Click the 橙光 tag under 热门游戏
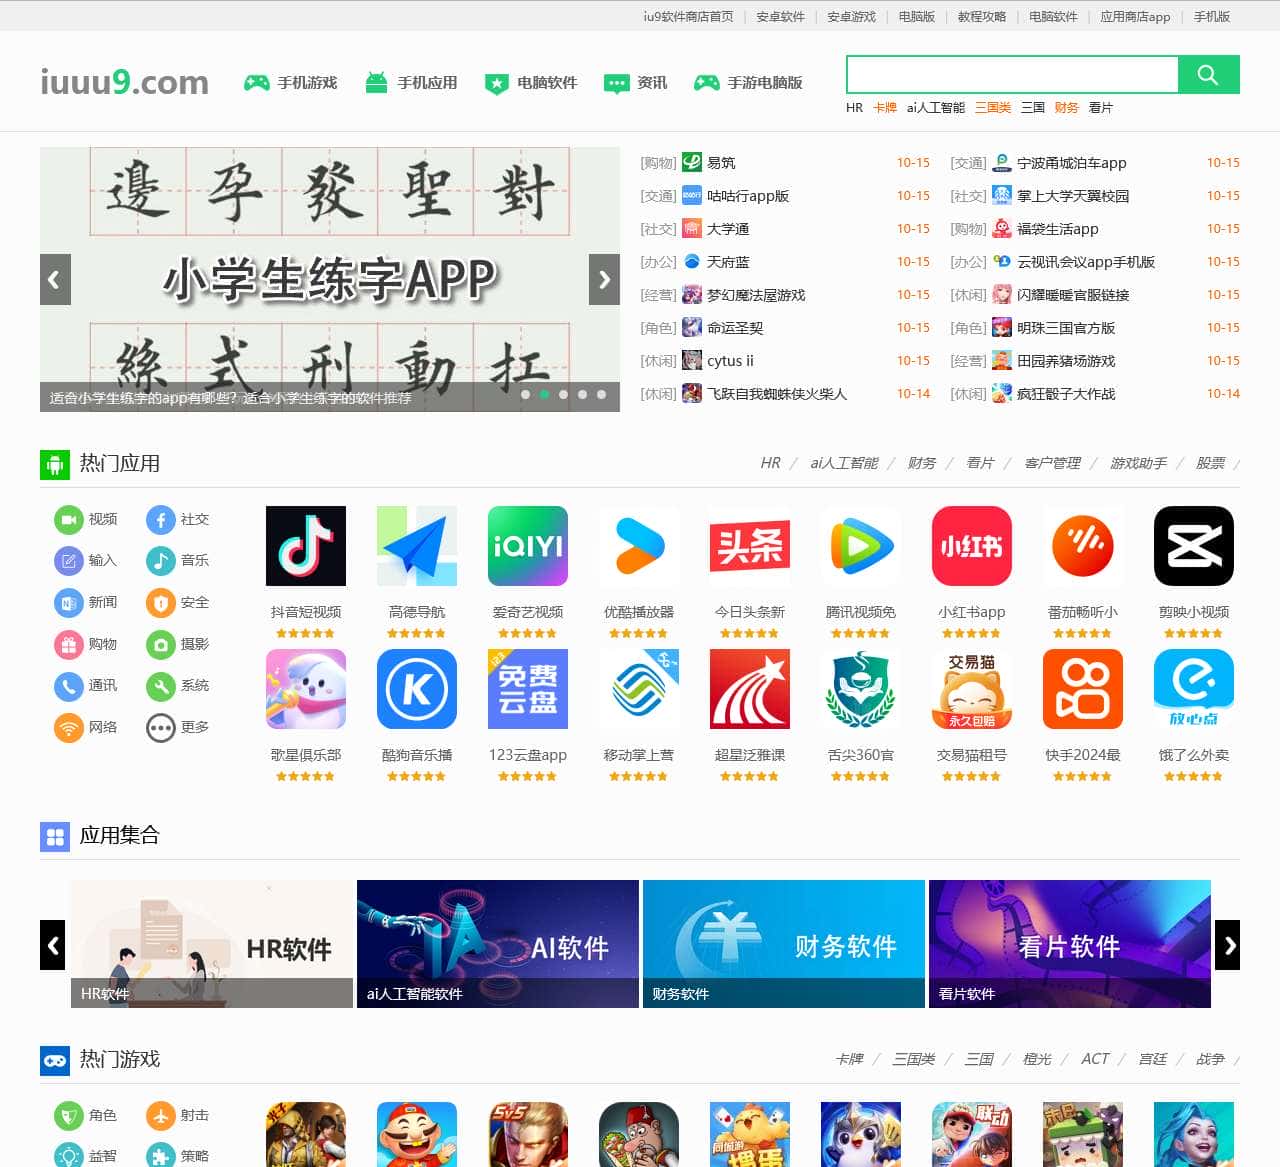Viewport: 1280px width, 1167px height. 1037,1059
